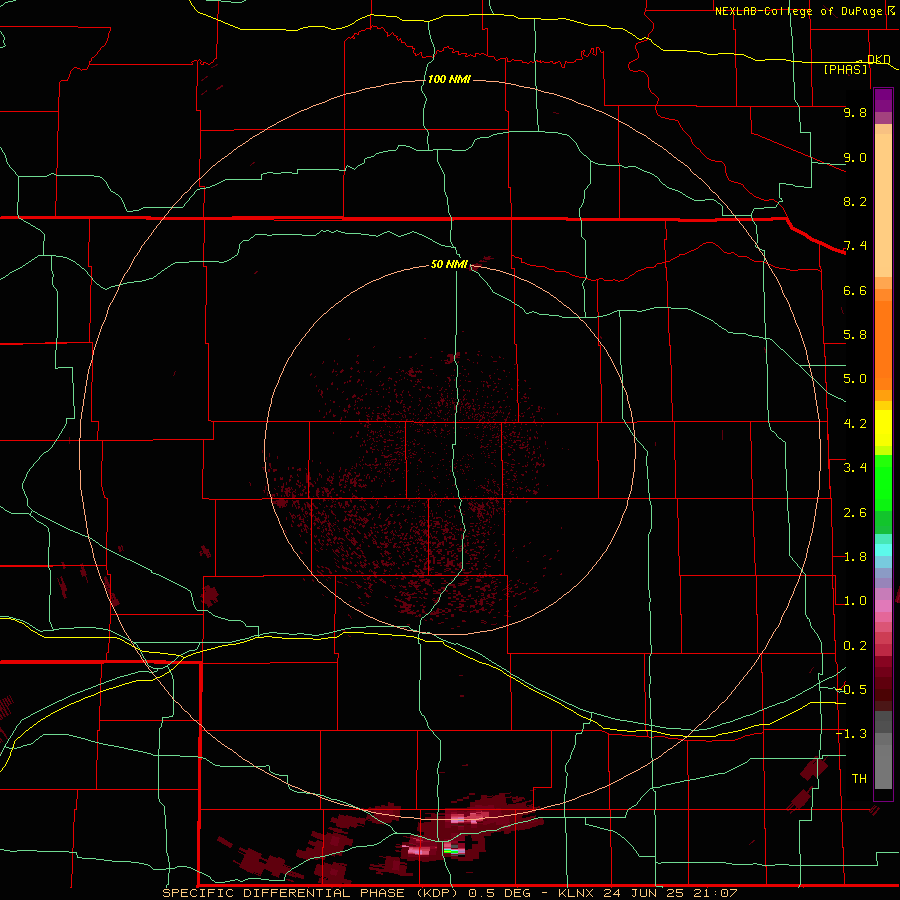Click the 'TH' threshold label on scale
Image resolution: width=900 pixels, height=900 pixels.
pyautogui.click(x=859, y=779)
